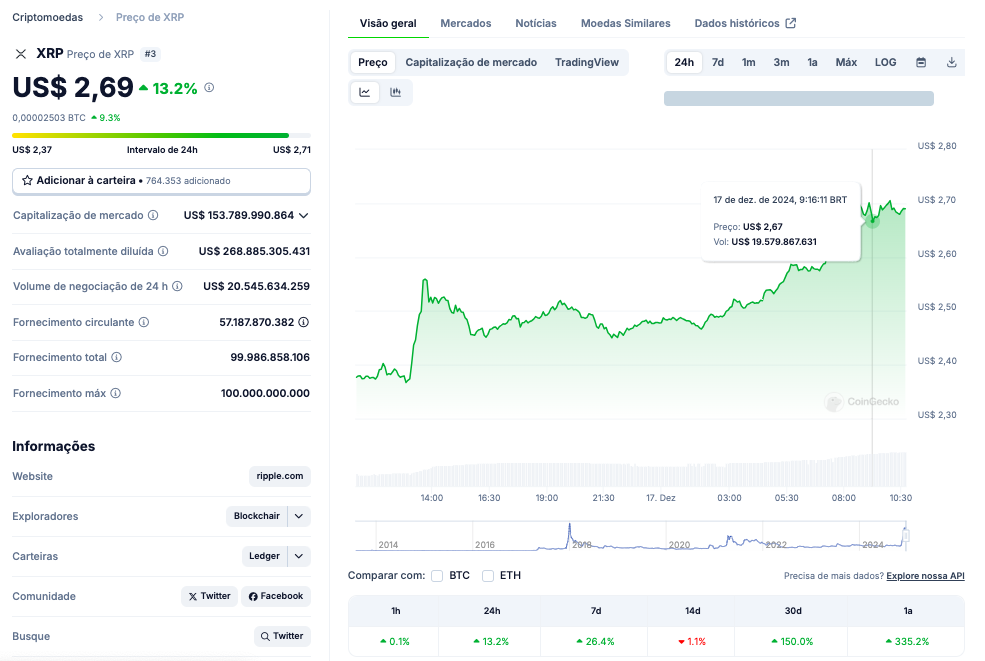
Task: Switch chart to TradingView
Action: pos(587,62)
